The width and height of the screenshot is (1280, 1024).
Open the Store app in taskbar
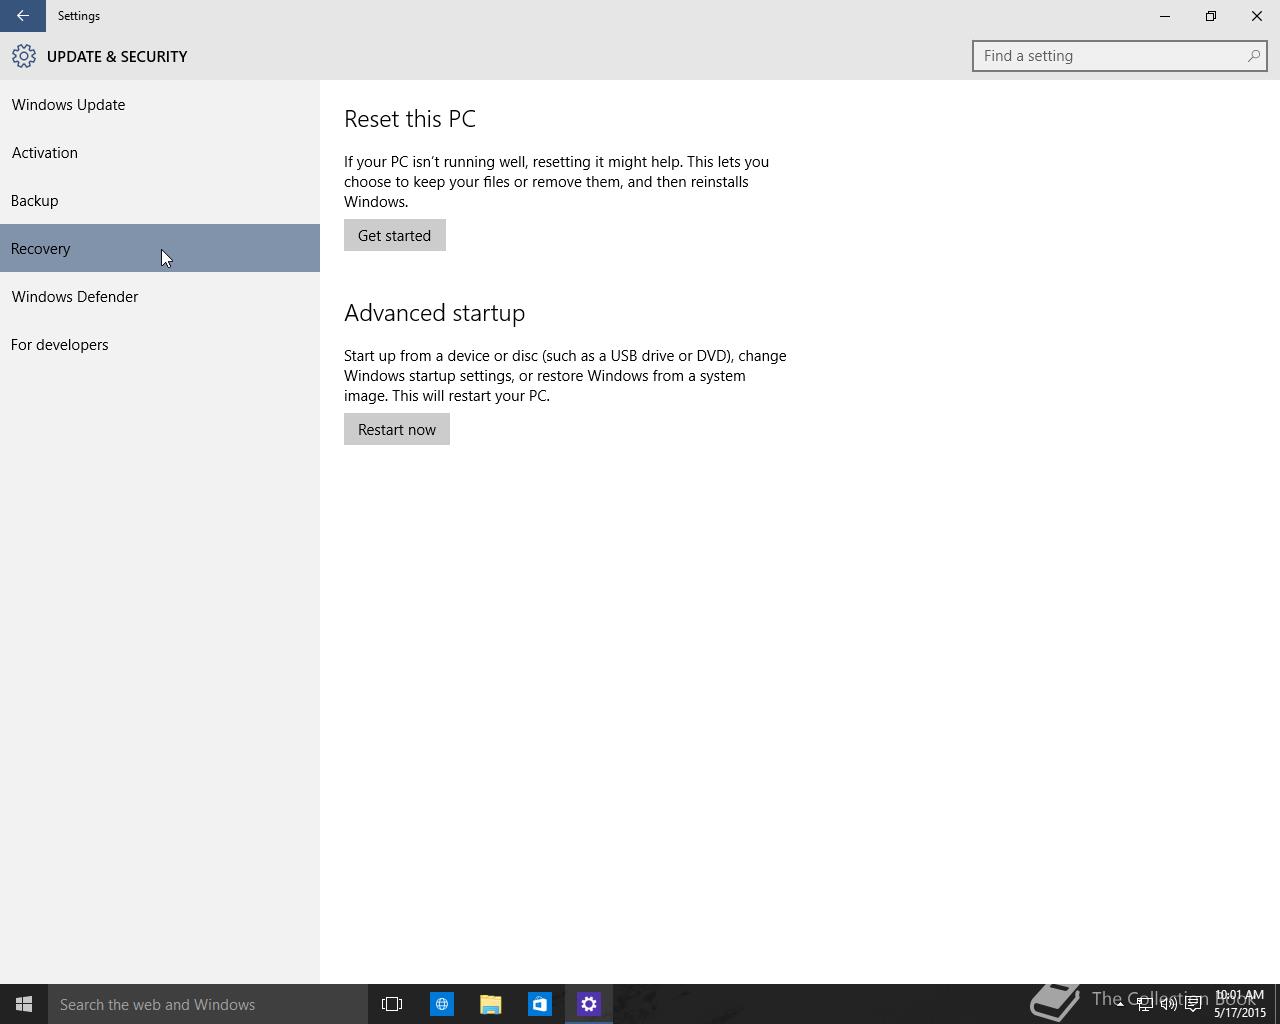point(539,1004)
